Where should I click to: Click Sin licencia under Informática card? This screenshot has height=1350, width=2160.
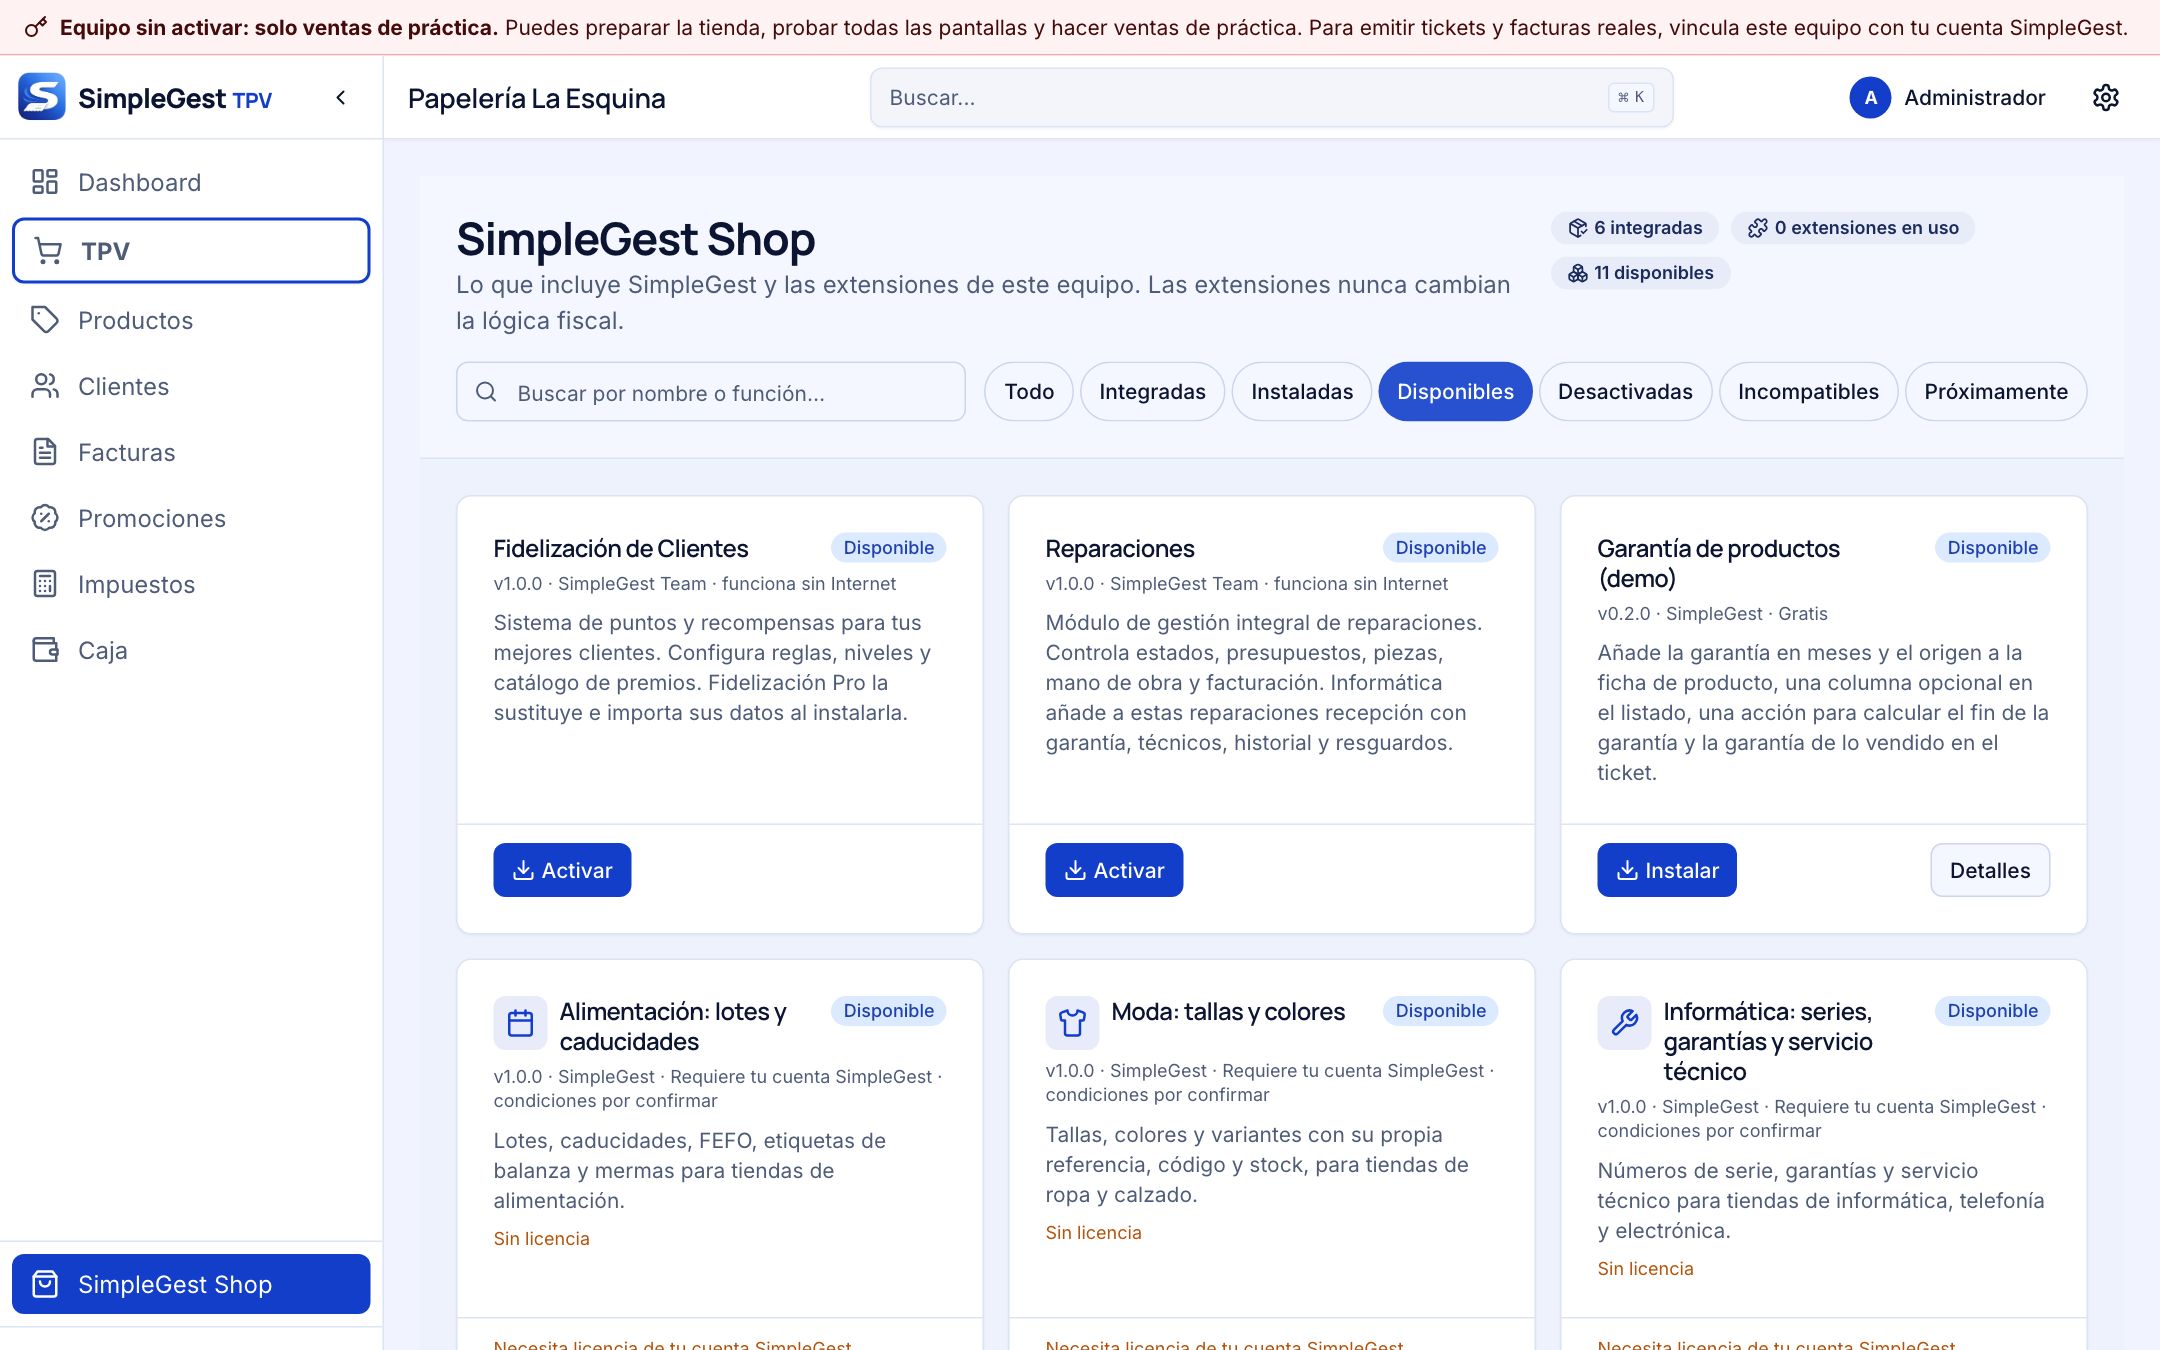pos(1645,1268)
